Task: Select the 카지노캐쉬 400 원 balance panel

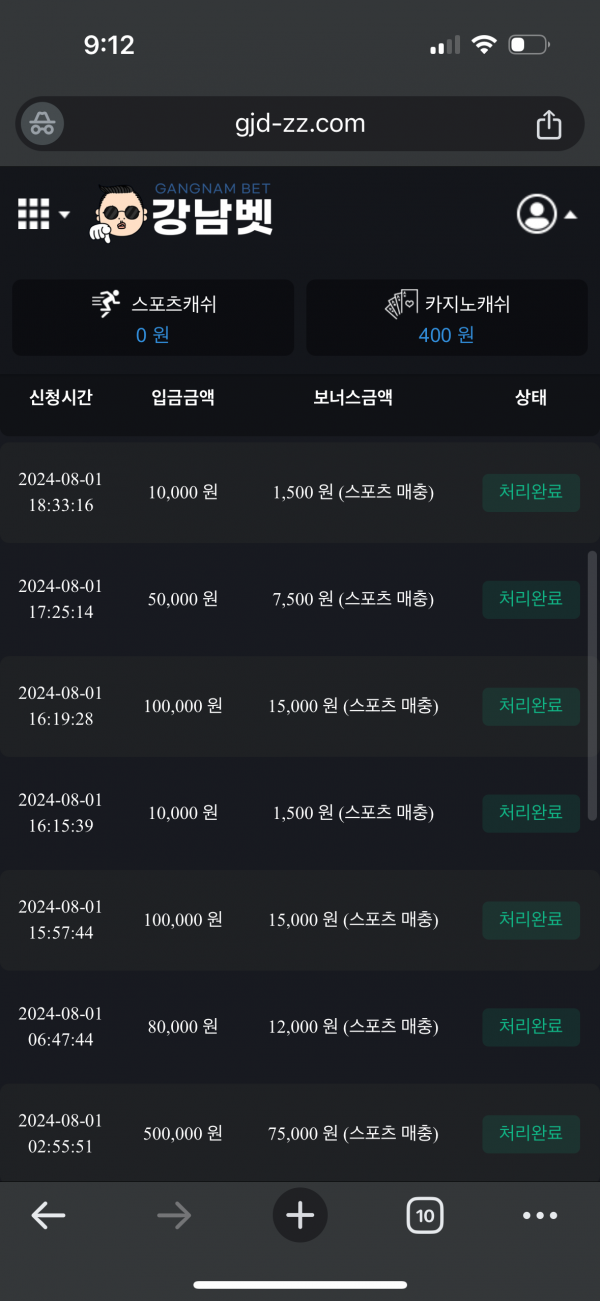Action: coord(447,318)
